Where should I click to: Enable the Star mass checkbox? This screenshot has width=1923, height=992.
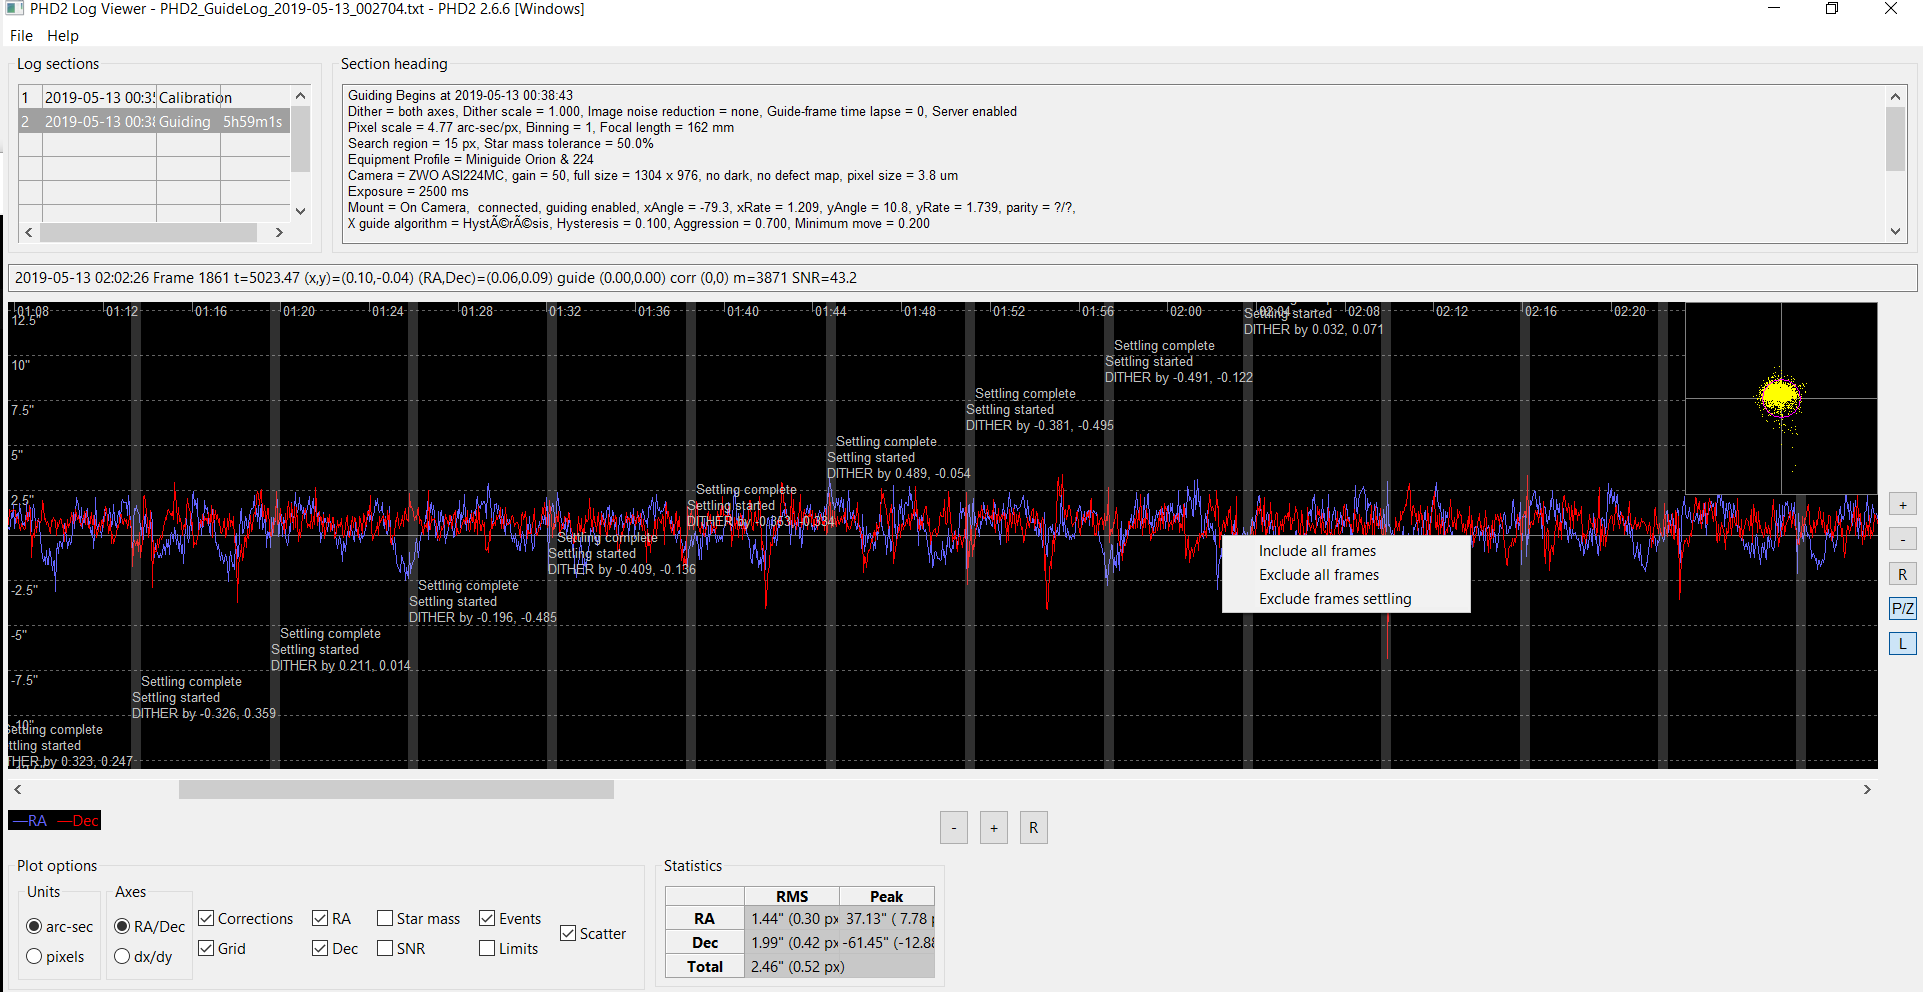[x=385, y=918]
